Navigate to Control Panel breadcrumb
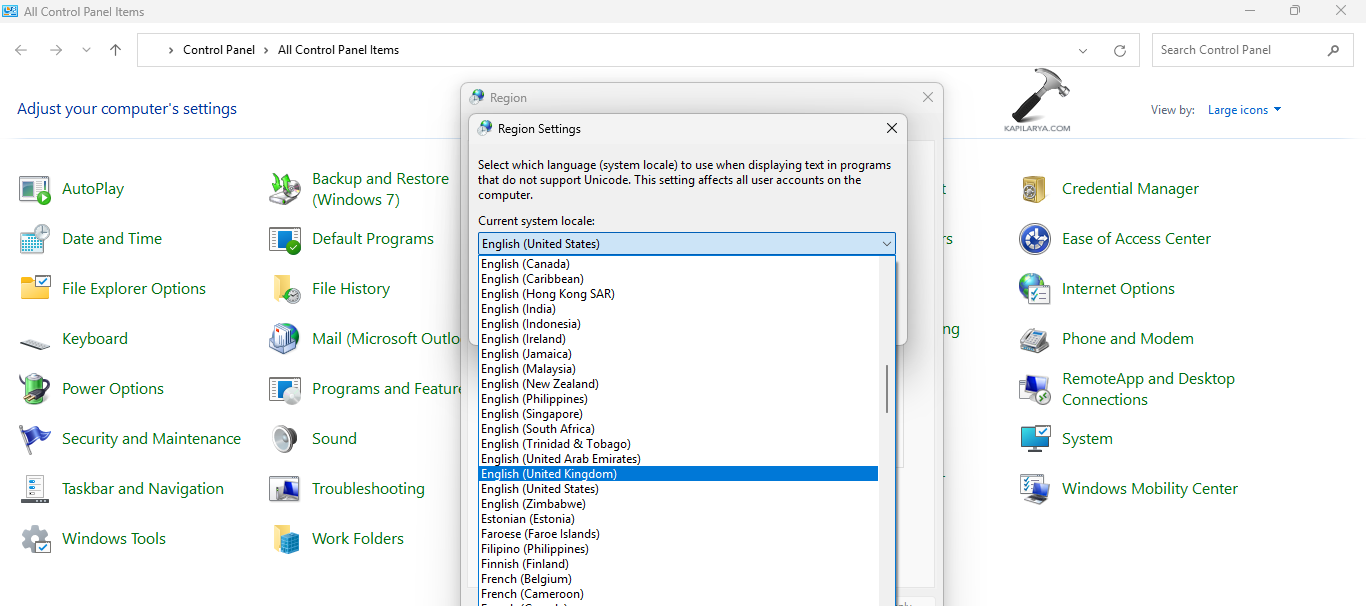The height and width of the screenshot is (606, 1366). (x=218, y=49)
